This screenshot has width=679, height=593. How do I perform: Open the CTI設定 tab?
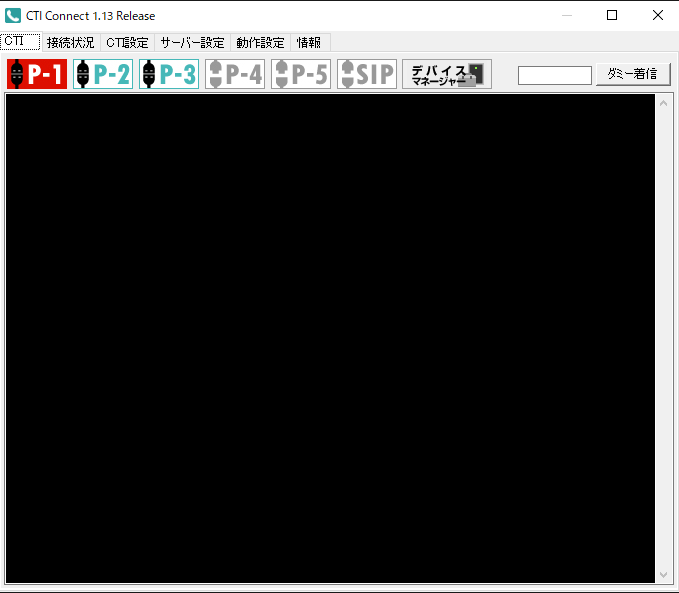click(127, 42)
